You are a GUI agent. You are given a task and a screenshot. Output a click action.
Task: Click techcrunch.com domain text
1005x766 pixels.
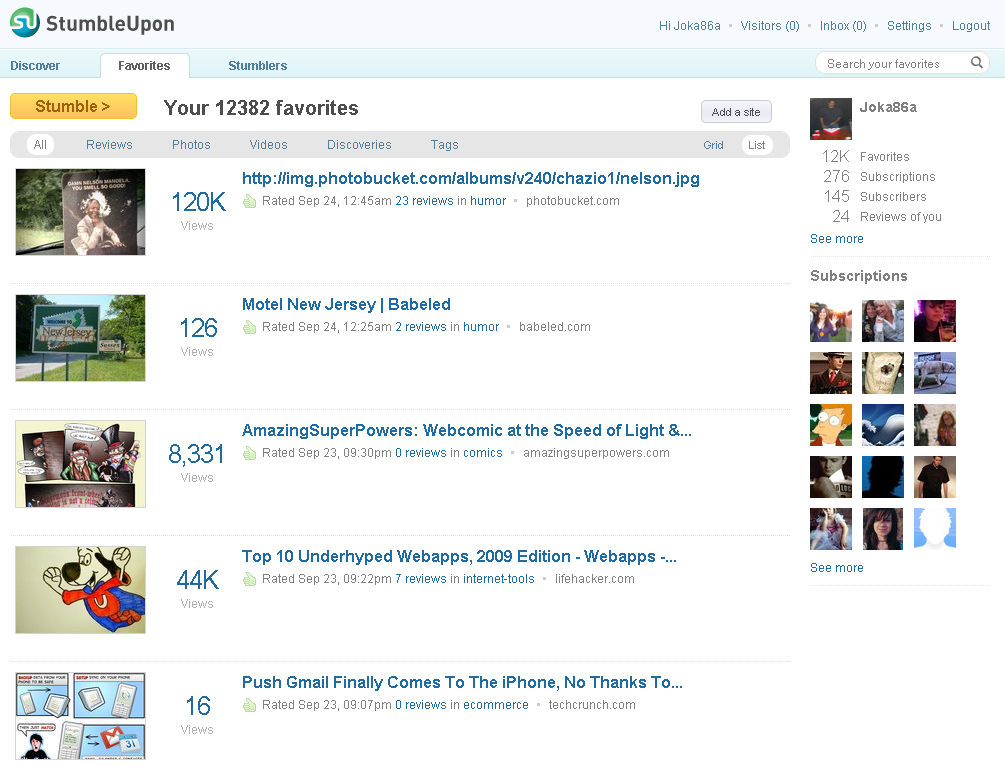point(592,704)
